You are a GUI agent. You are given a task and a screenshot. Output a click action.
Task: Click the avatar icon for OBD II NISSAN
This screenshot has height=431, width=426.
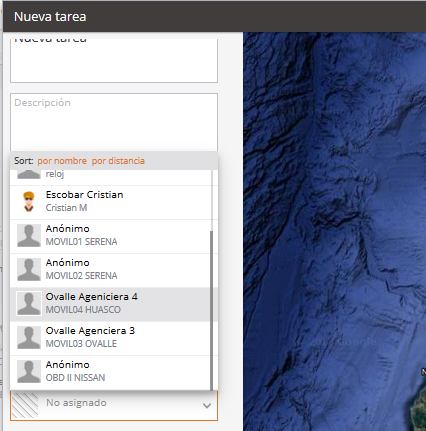coord(29,371)
